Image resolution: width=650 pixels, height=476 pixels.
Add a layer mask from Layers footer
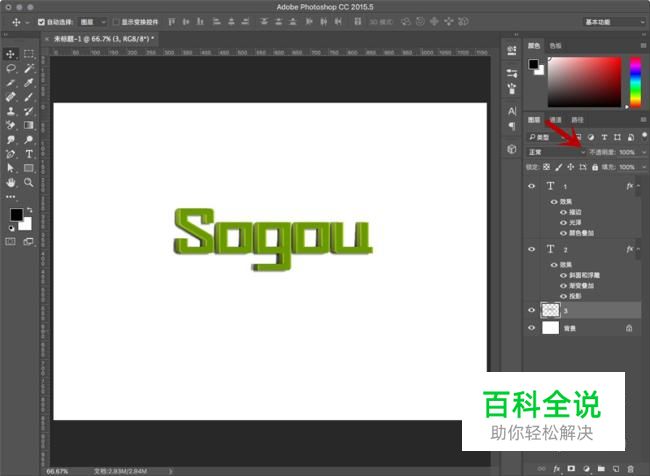tap(571, 469)
